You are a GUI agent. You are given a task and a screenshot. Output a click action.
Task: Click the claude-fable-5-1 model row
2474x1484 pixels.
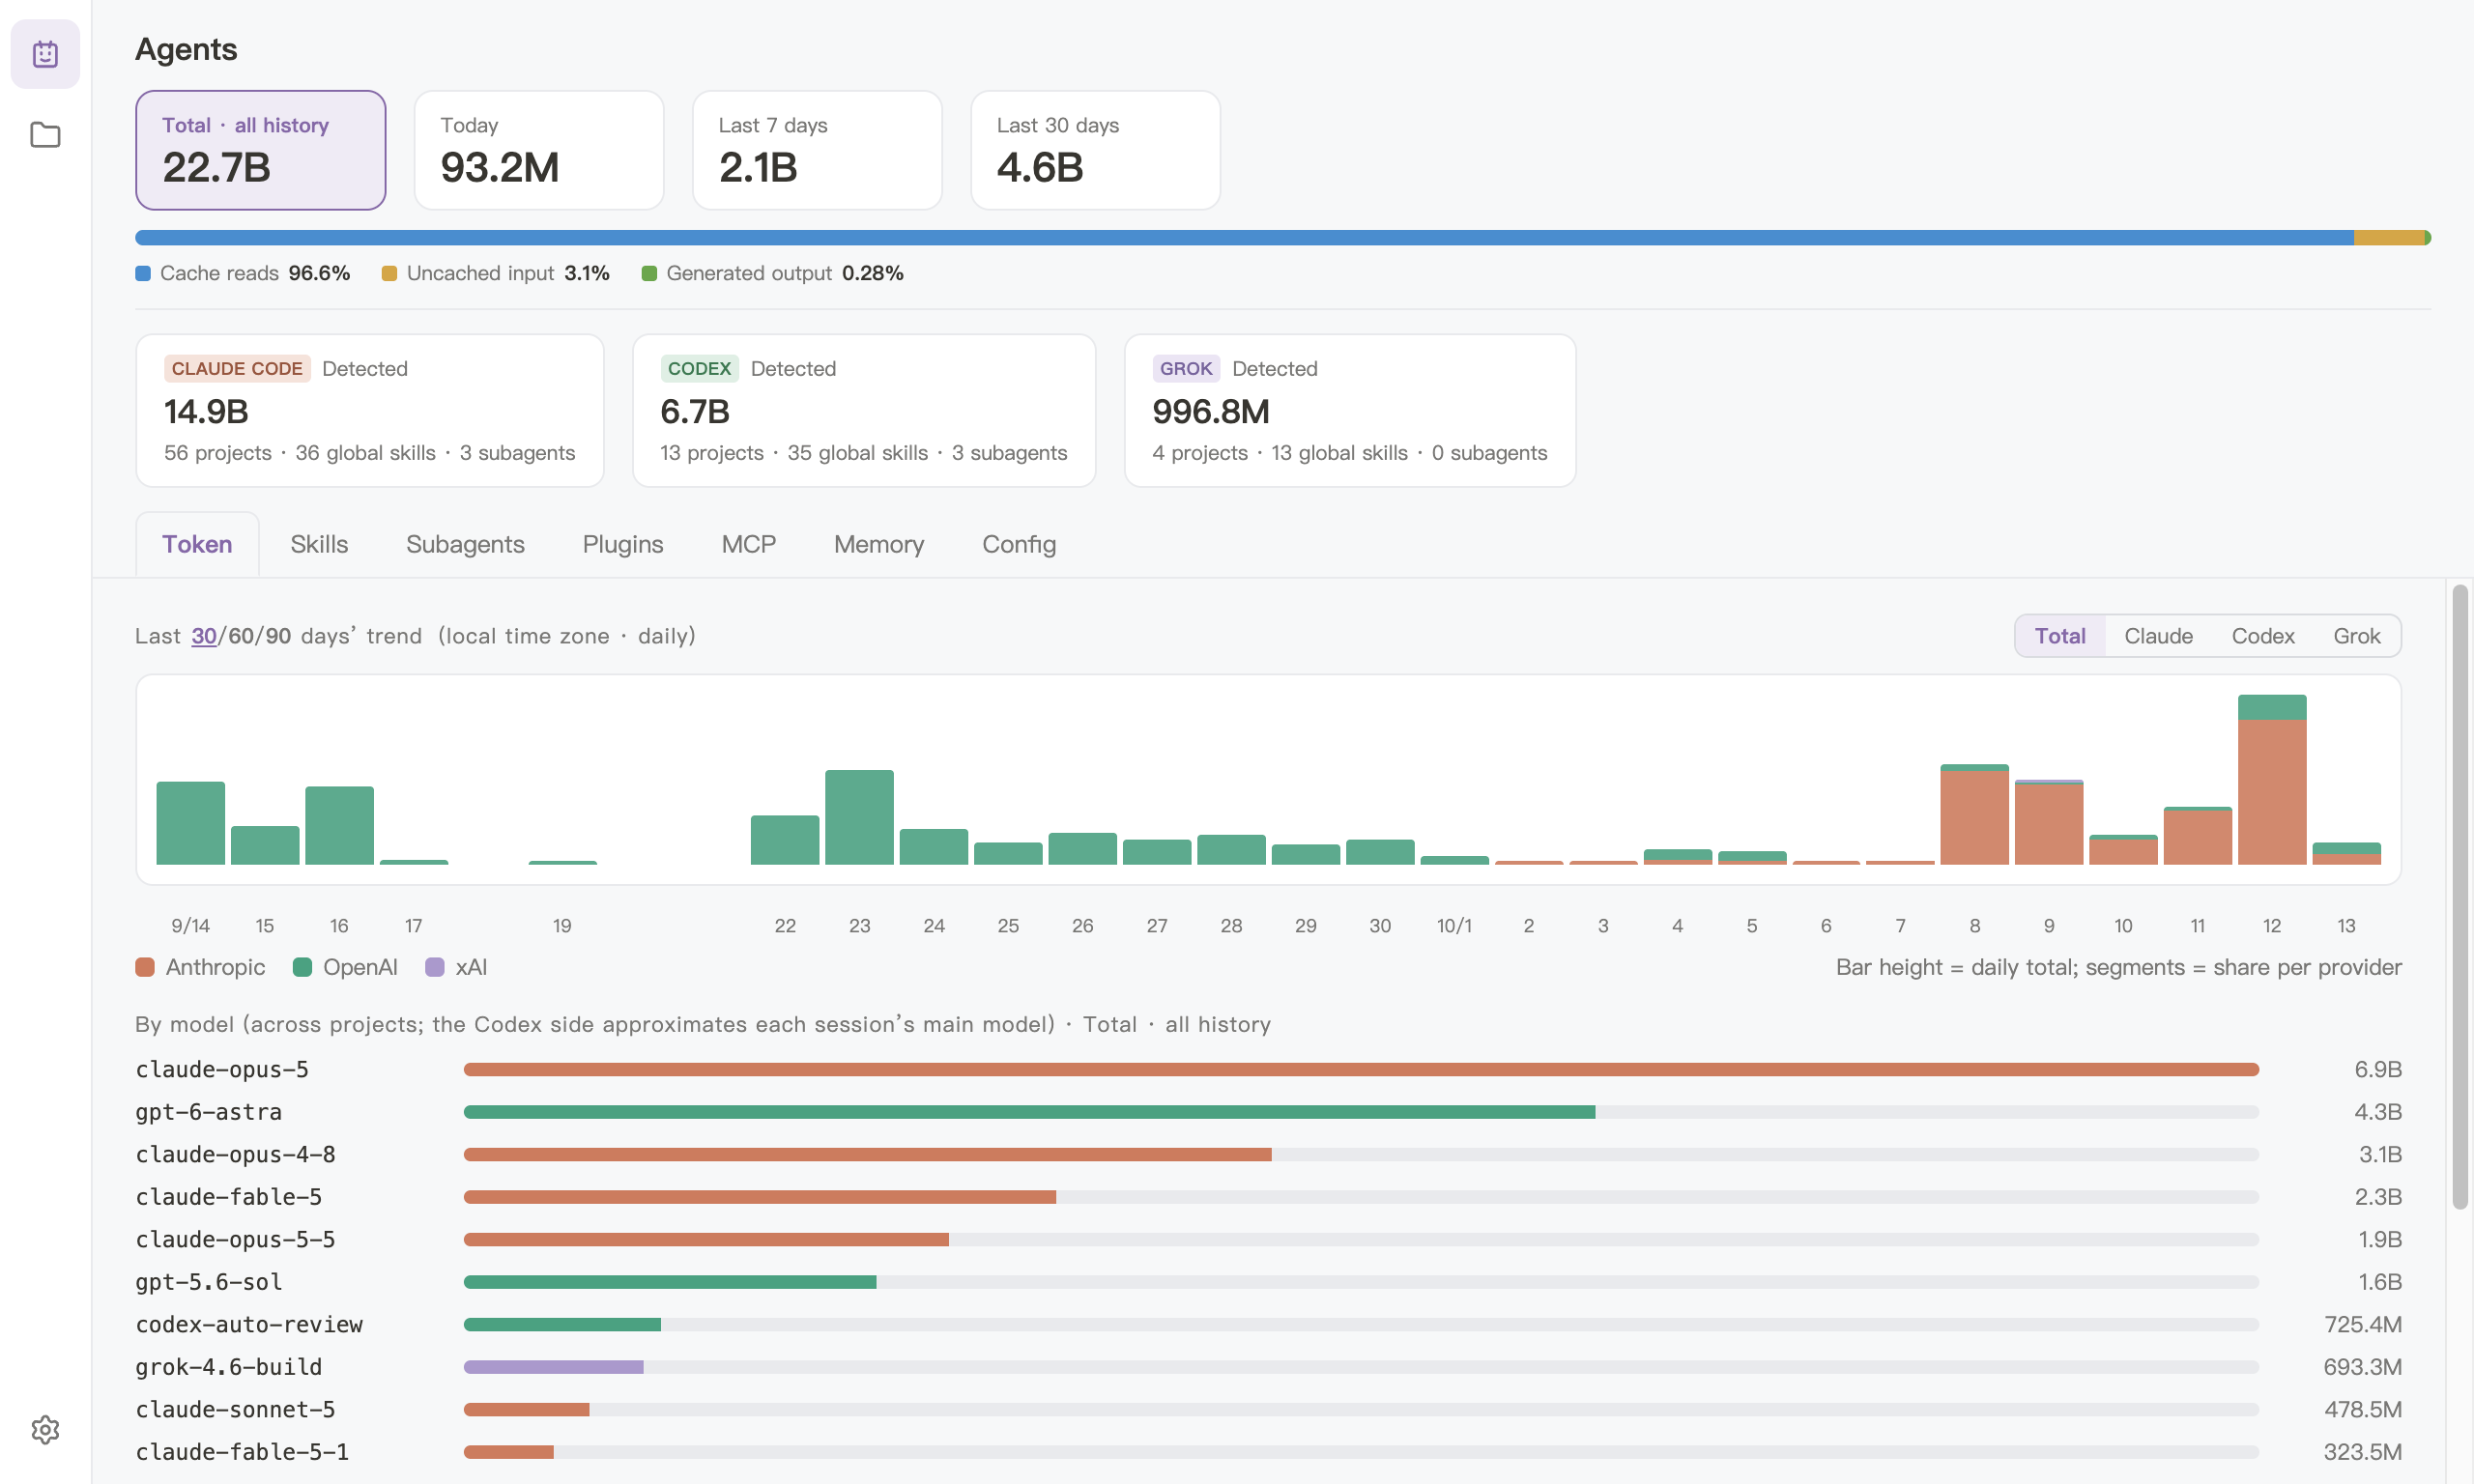tap(1268, 1452)
